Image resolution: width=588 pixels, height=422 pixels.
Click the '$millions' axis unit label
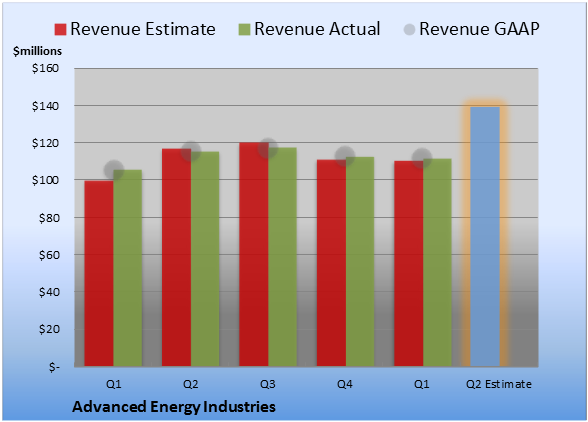[37, 51]
